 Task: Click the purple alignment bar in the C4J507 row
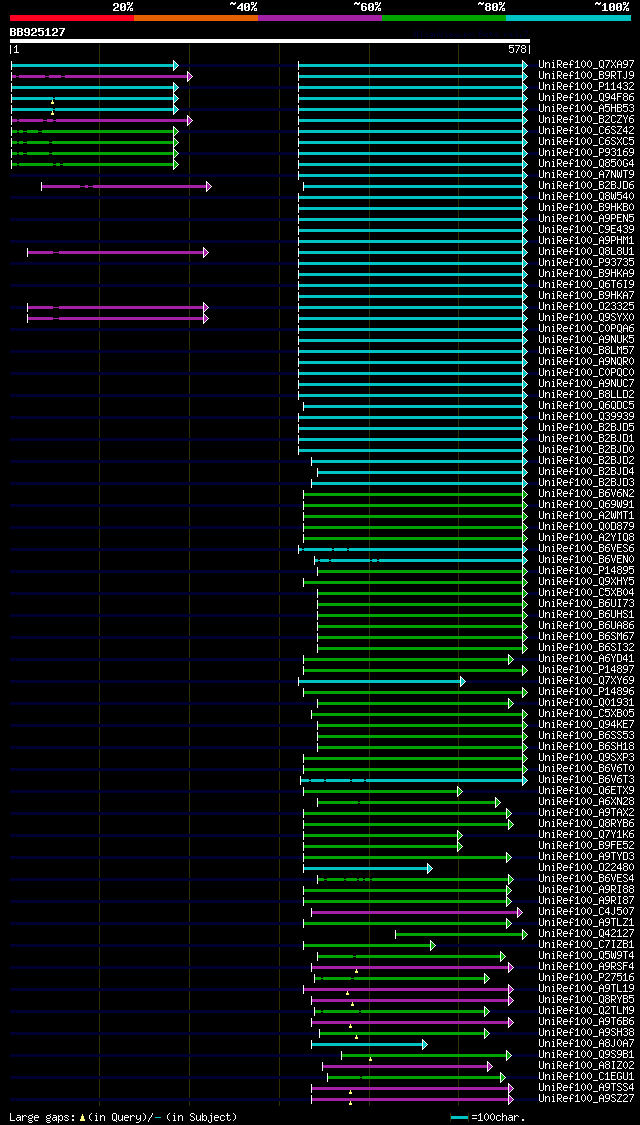417,912
